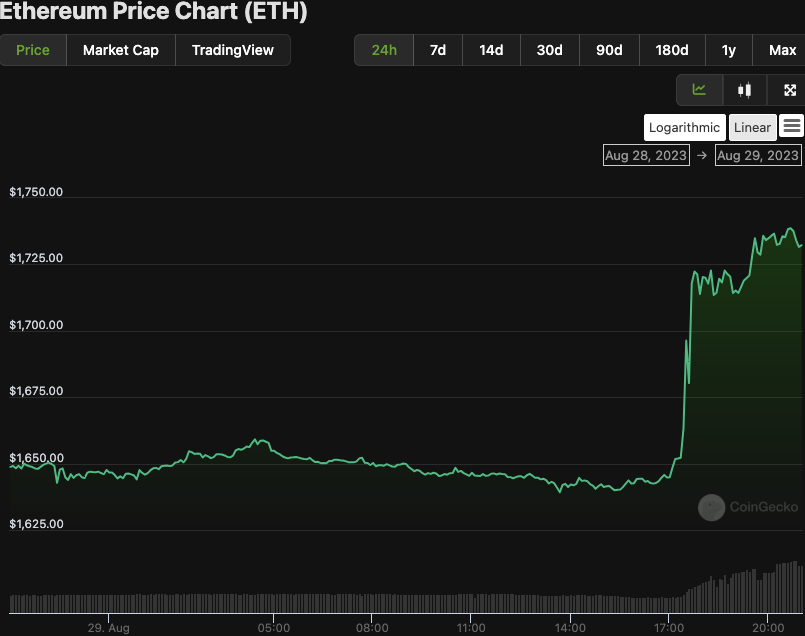This screenshot has height=636, width=805.
Task: Switch to candlestick chart view
Action: [743, 90]
